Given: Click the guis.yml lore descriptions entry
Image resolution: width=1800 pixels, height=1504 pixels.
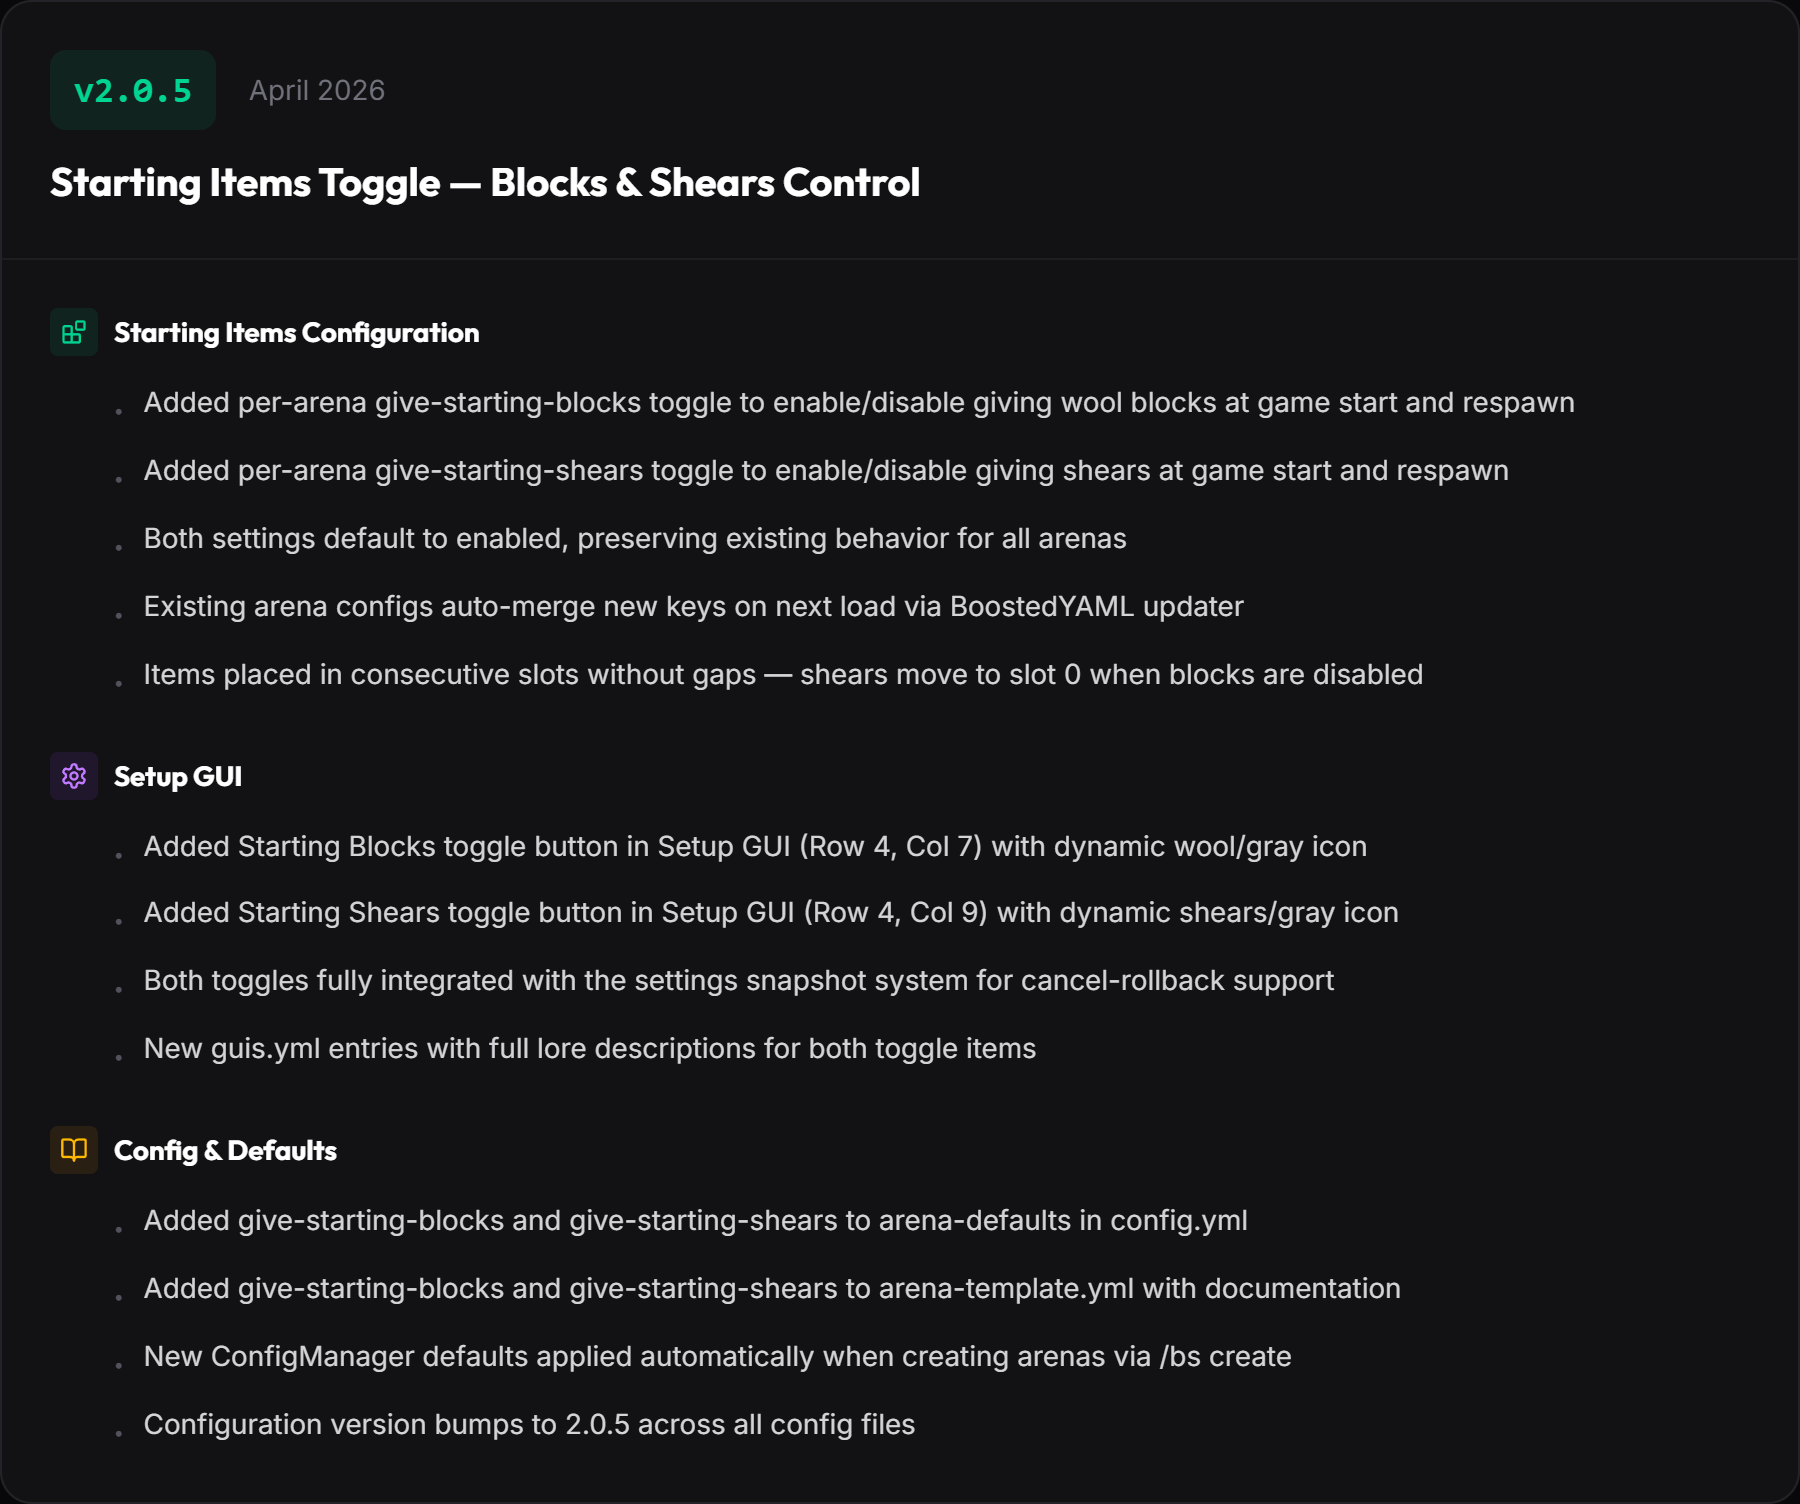Looking at the screenshot, I should click(x=590, y=1048).
